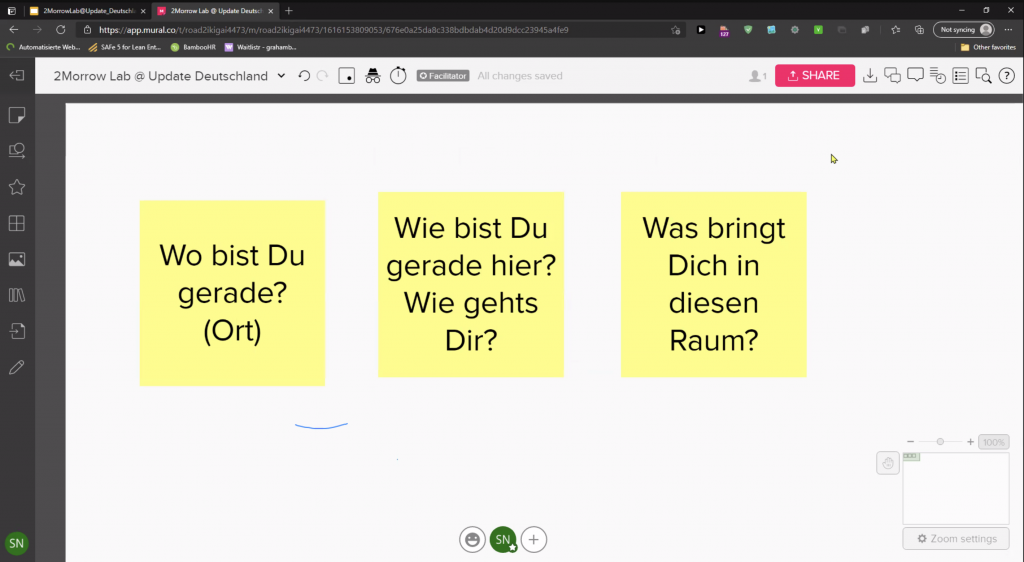Image resolution: width=1024 pixels, height=562 pixels.
Task: Expand the mural title dropdown arrow
Action: point(281,76)
